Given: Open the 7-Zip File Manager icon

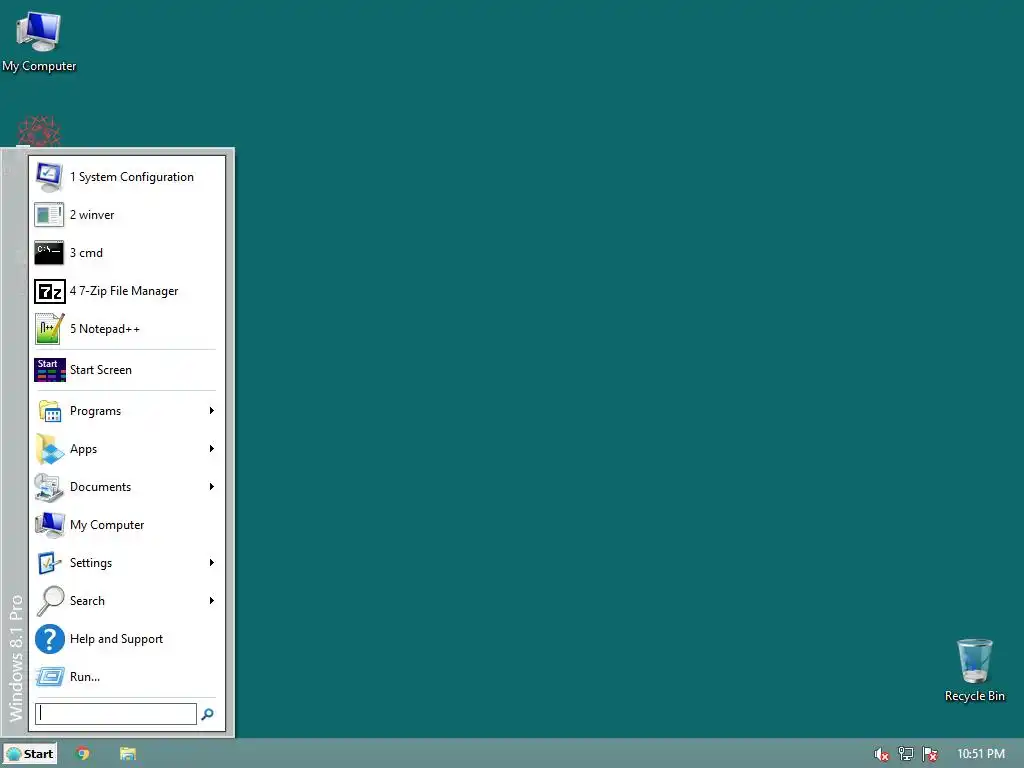Looking at the screenshot, I should pos(50,291).
